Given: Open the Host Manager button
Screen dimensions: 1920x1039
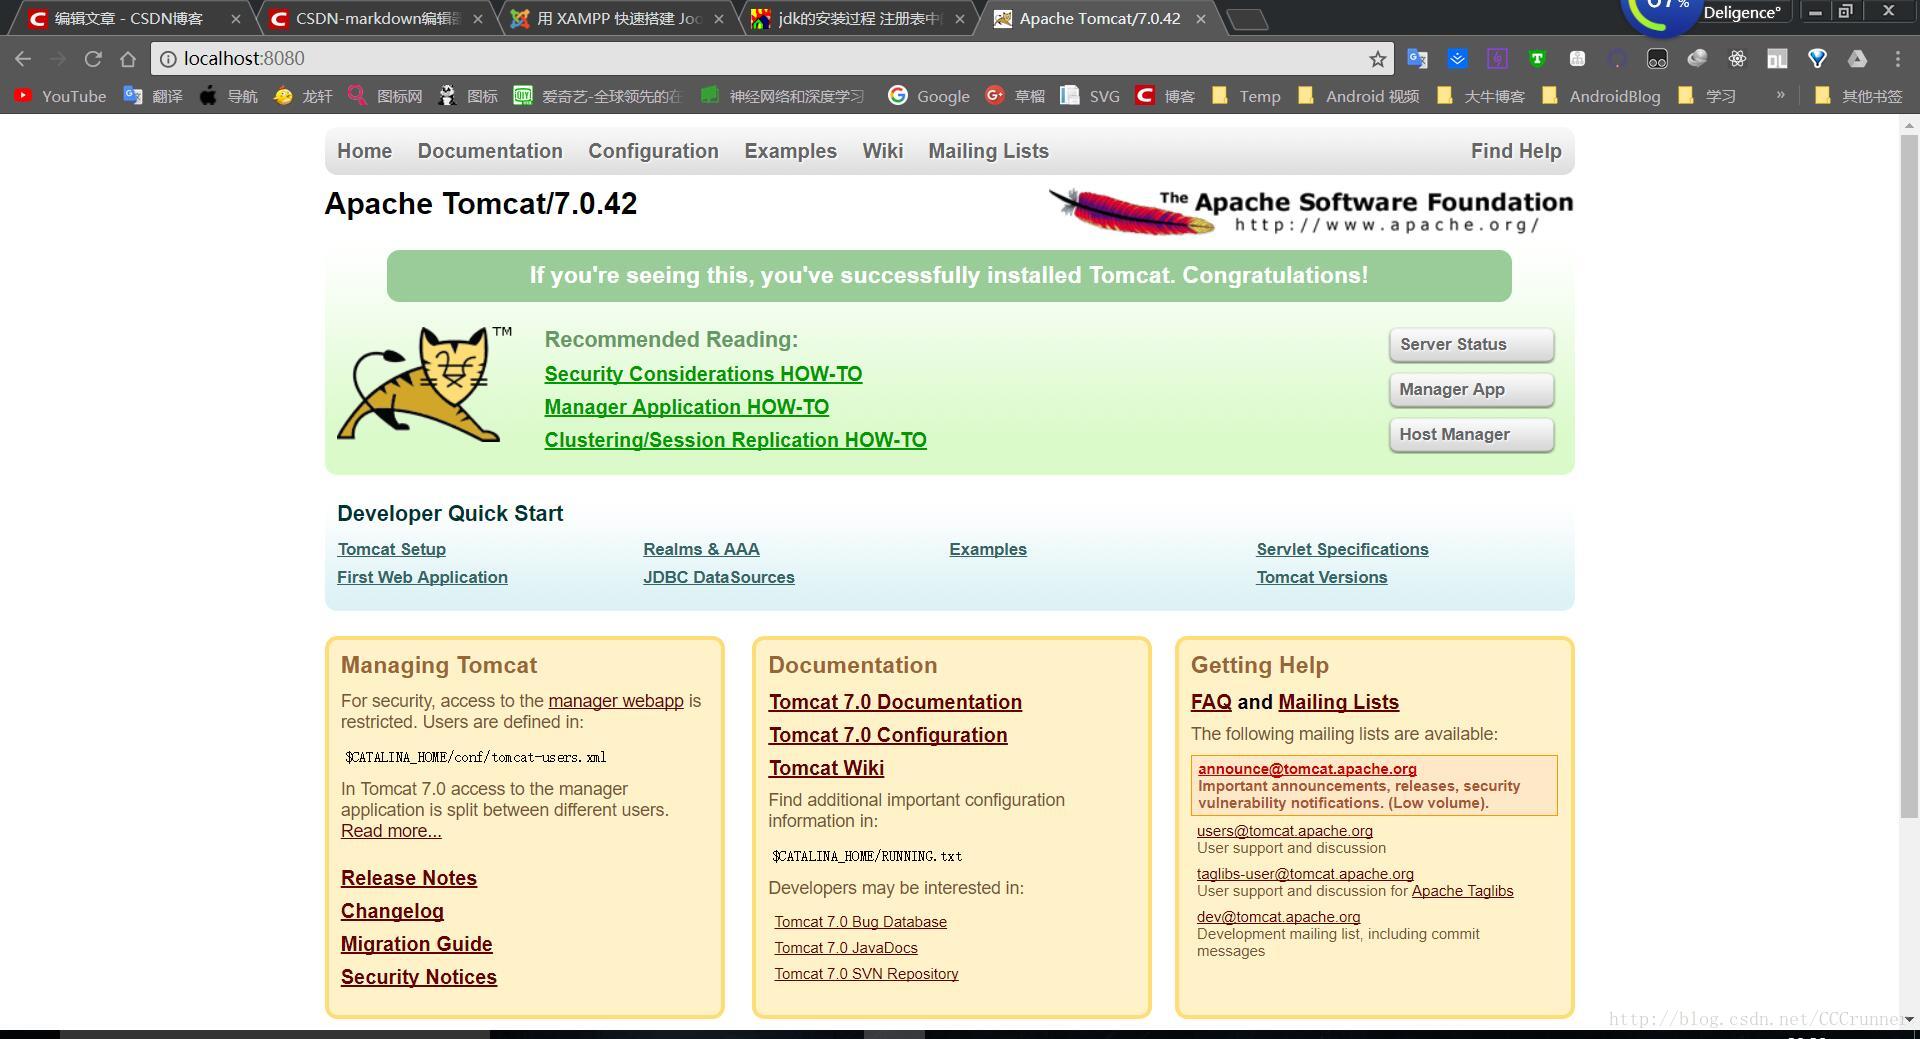Looking at the screenshot, I should click(x=1471, y=434).
